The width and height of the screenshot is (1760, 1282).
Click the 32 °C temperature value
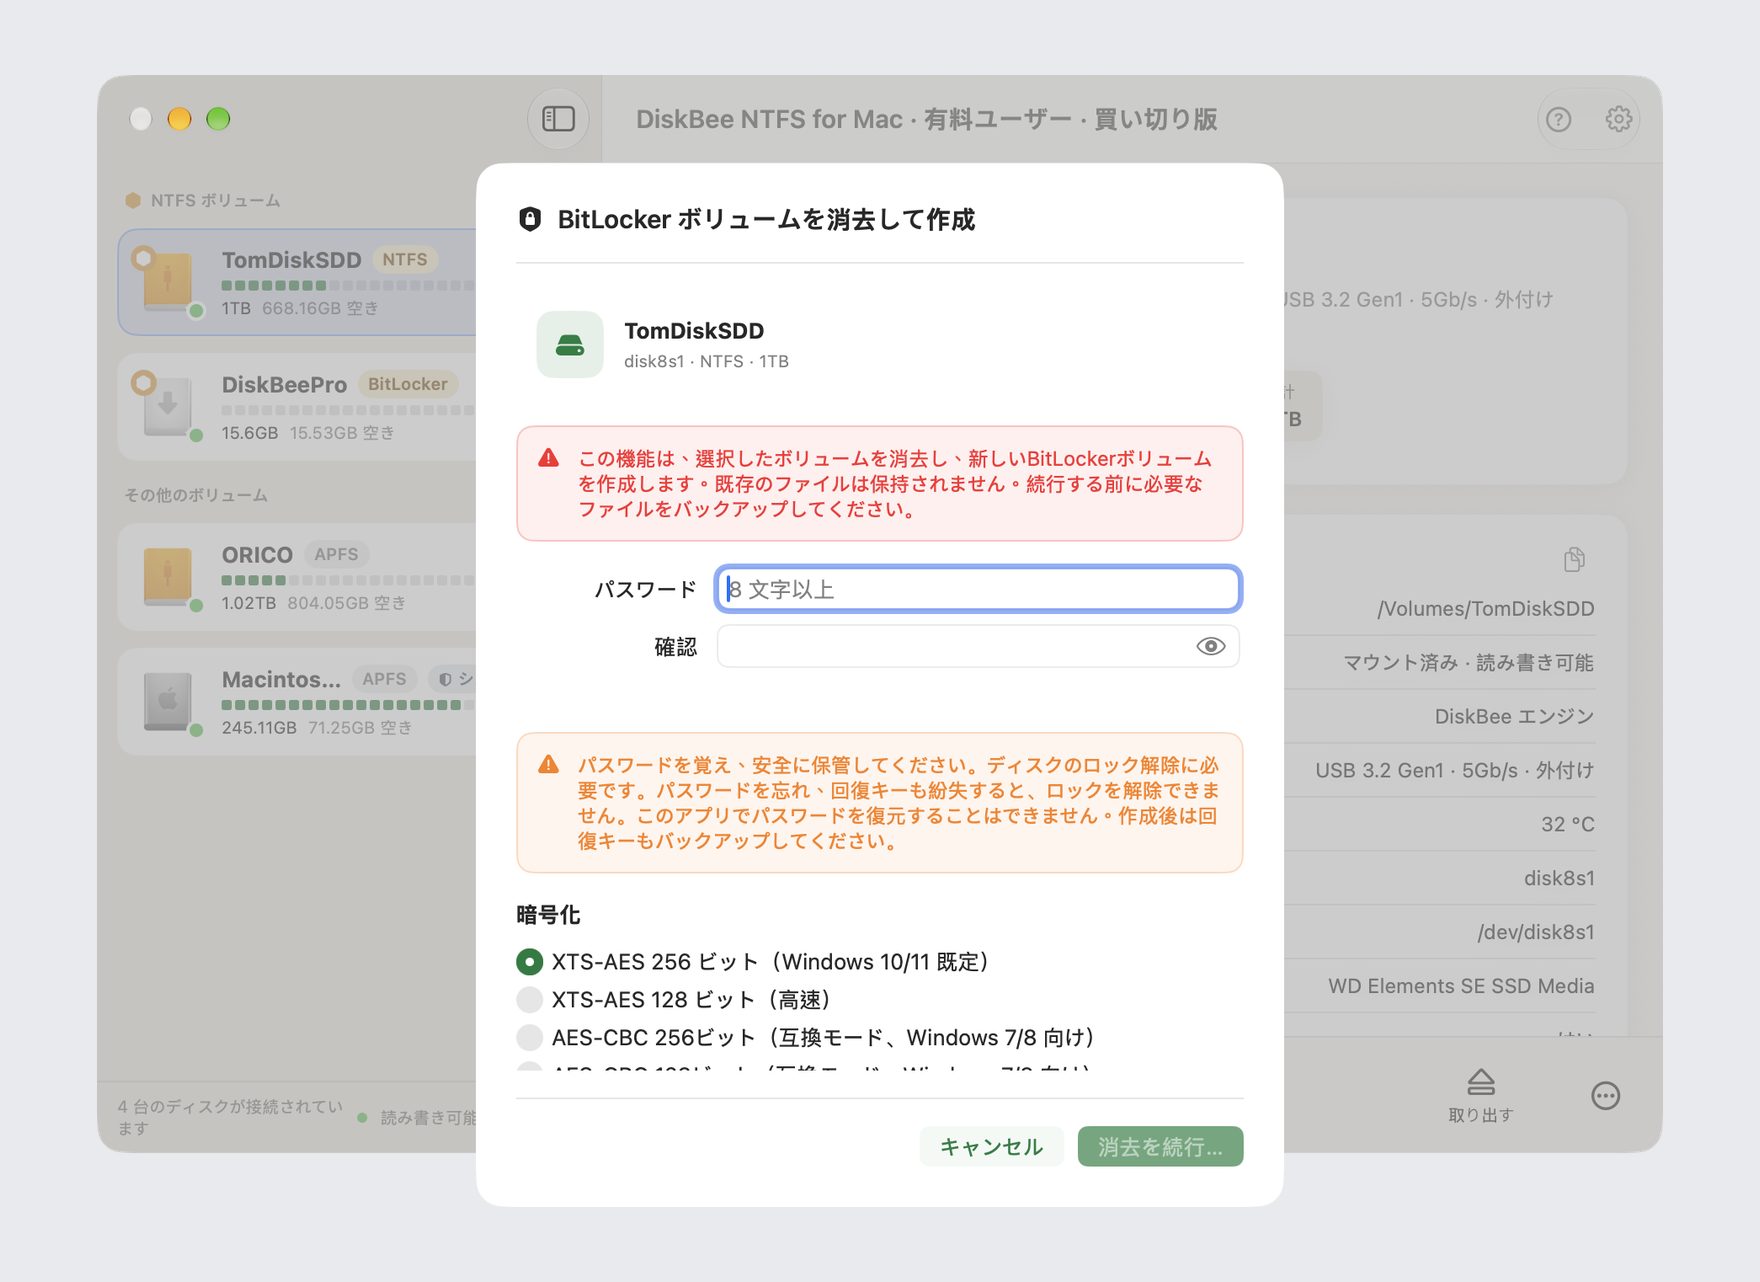(1567, 824)
